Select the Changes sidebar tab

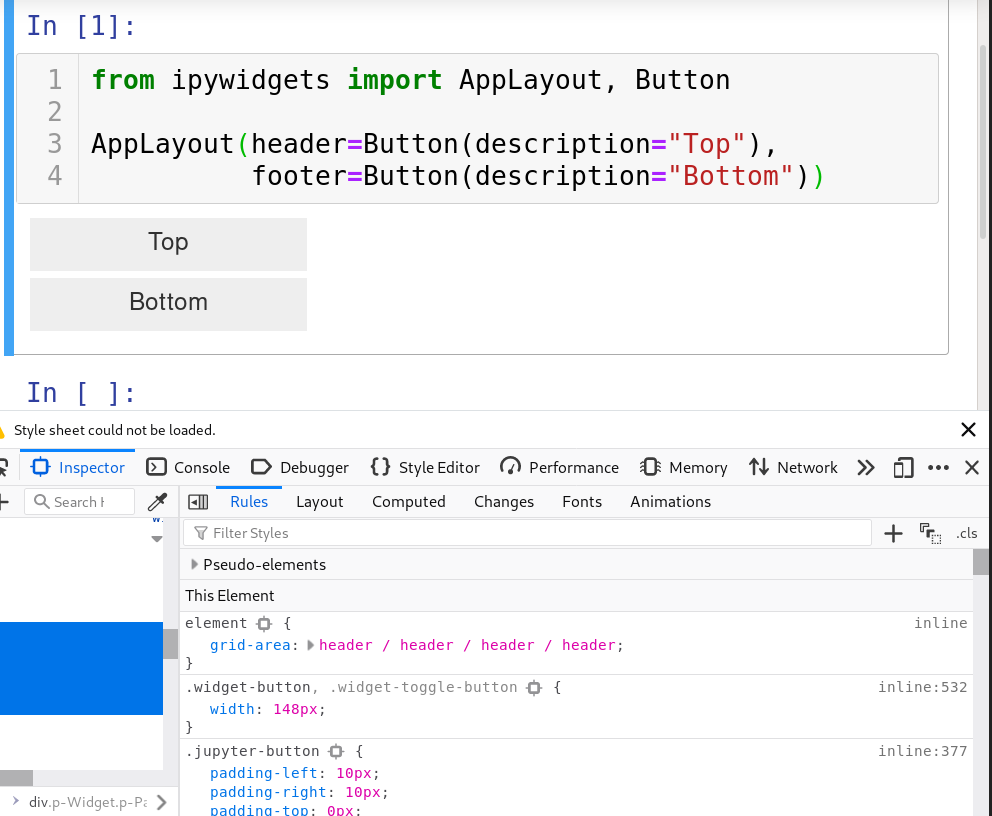click(504, 502)
